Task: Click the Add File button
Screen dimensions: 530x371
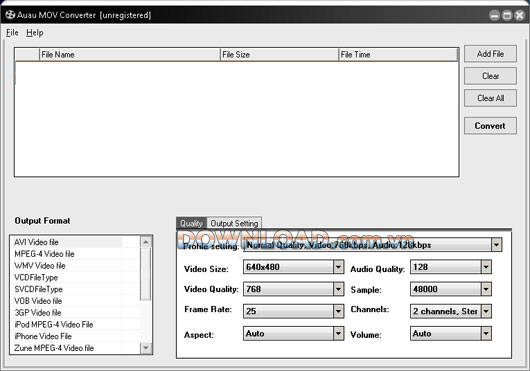Action: [x=490, y=54]
